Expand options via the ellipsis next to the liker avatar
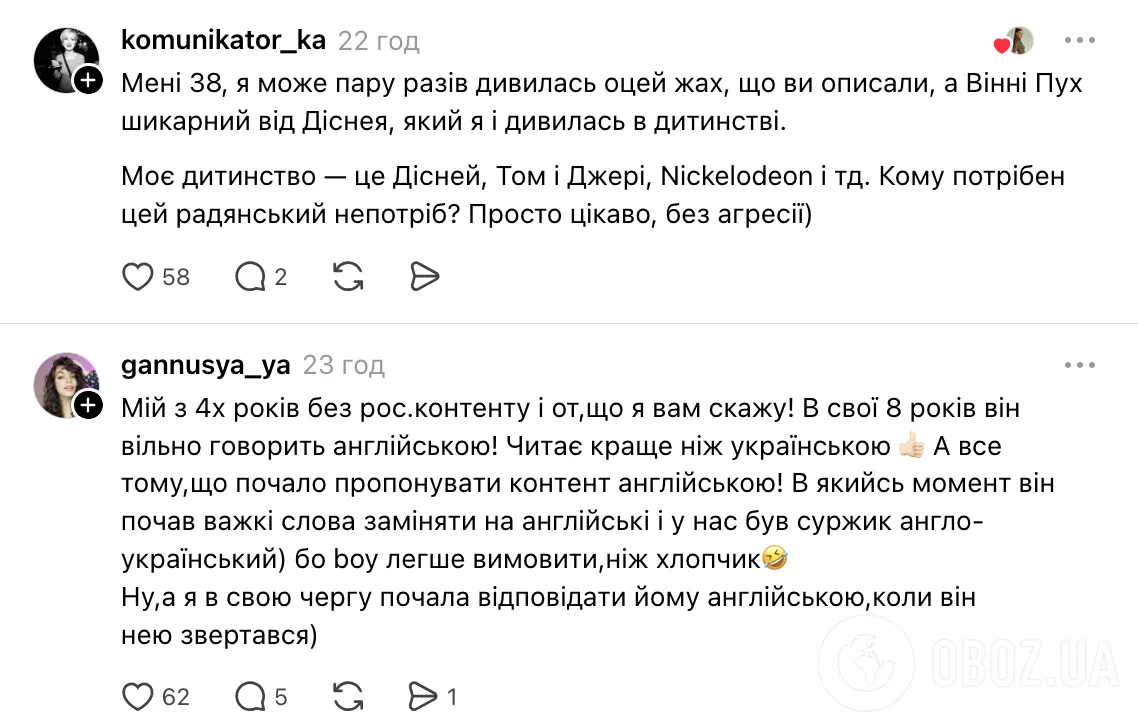 (1079, 40)
